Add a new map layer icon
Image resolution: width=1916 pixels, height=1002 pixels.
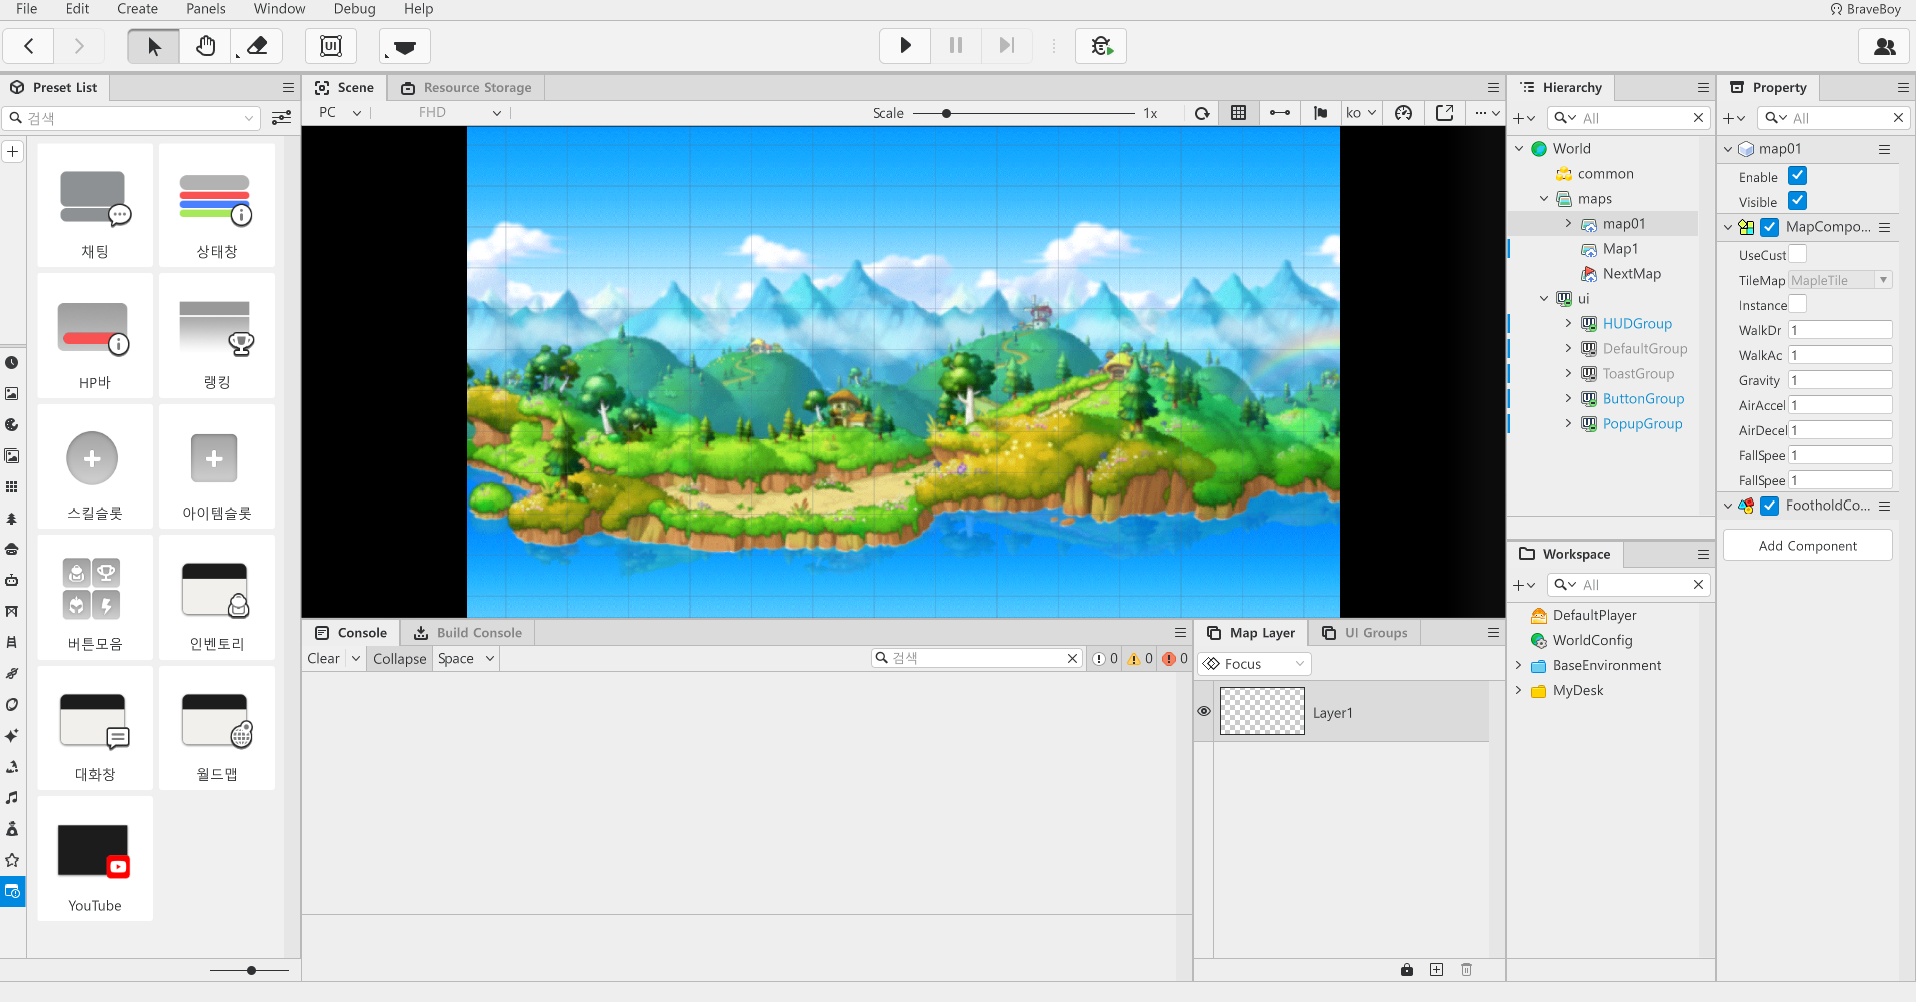pos(1436,970)
